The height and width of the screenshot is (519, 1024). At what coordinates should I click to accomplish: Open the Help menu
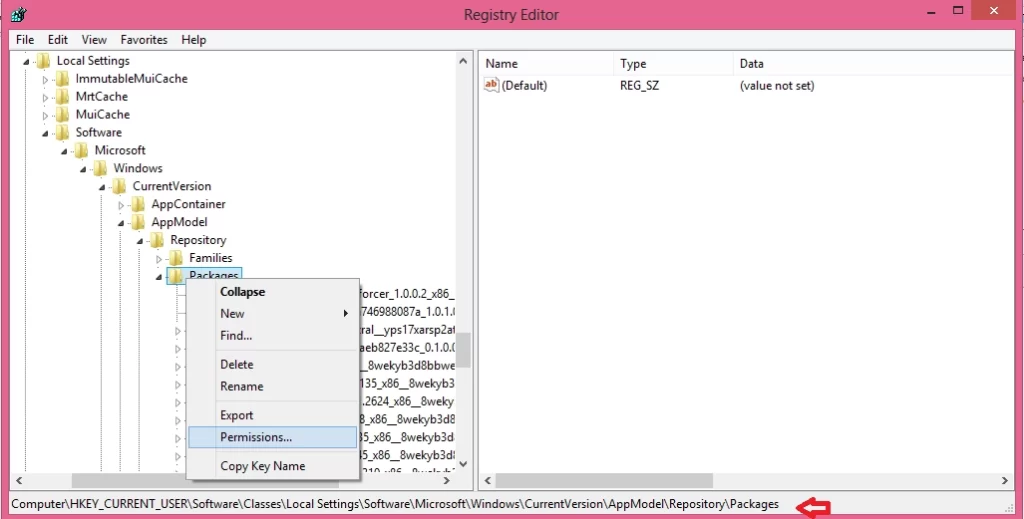194,40
